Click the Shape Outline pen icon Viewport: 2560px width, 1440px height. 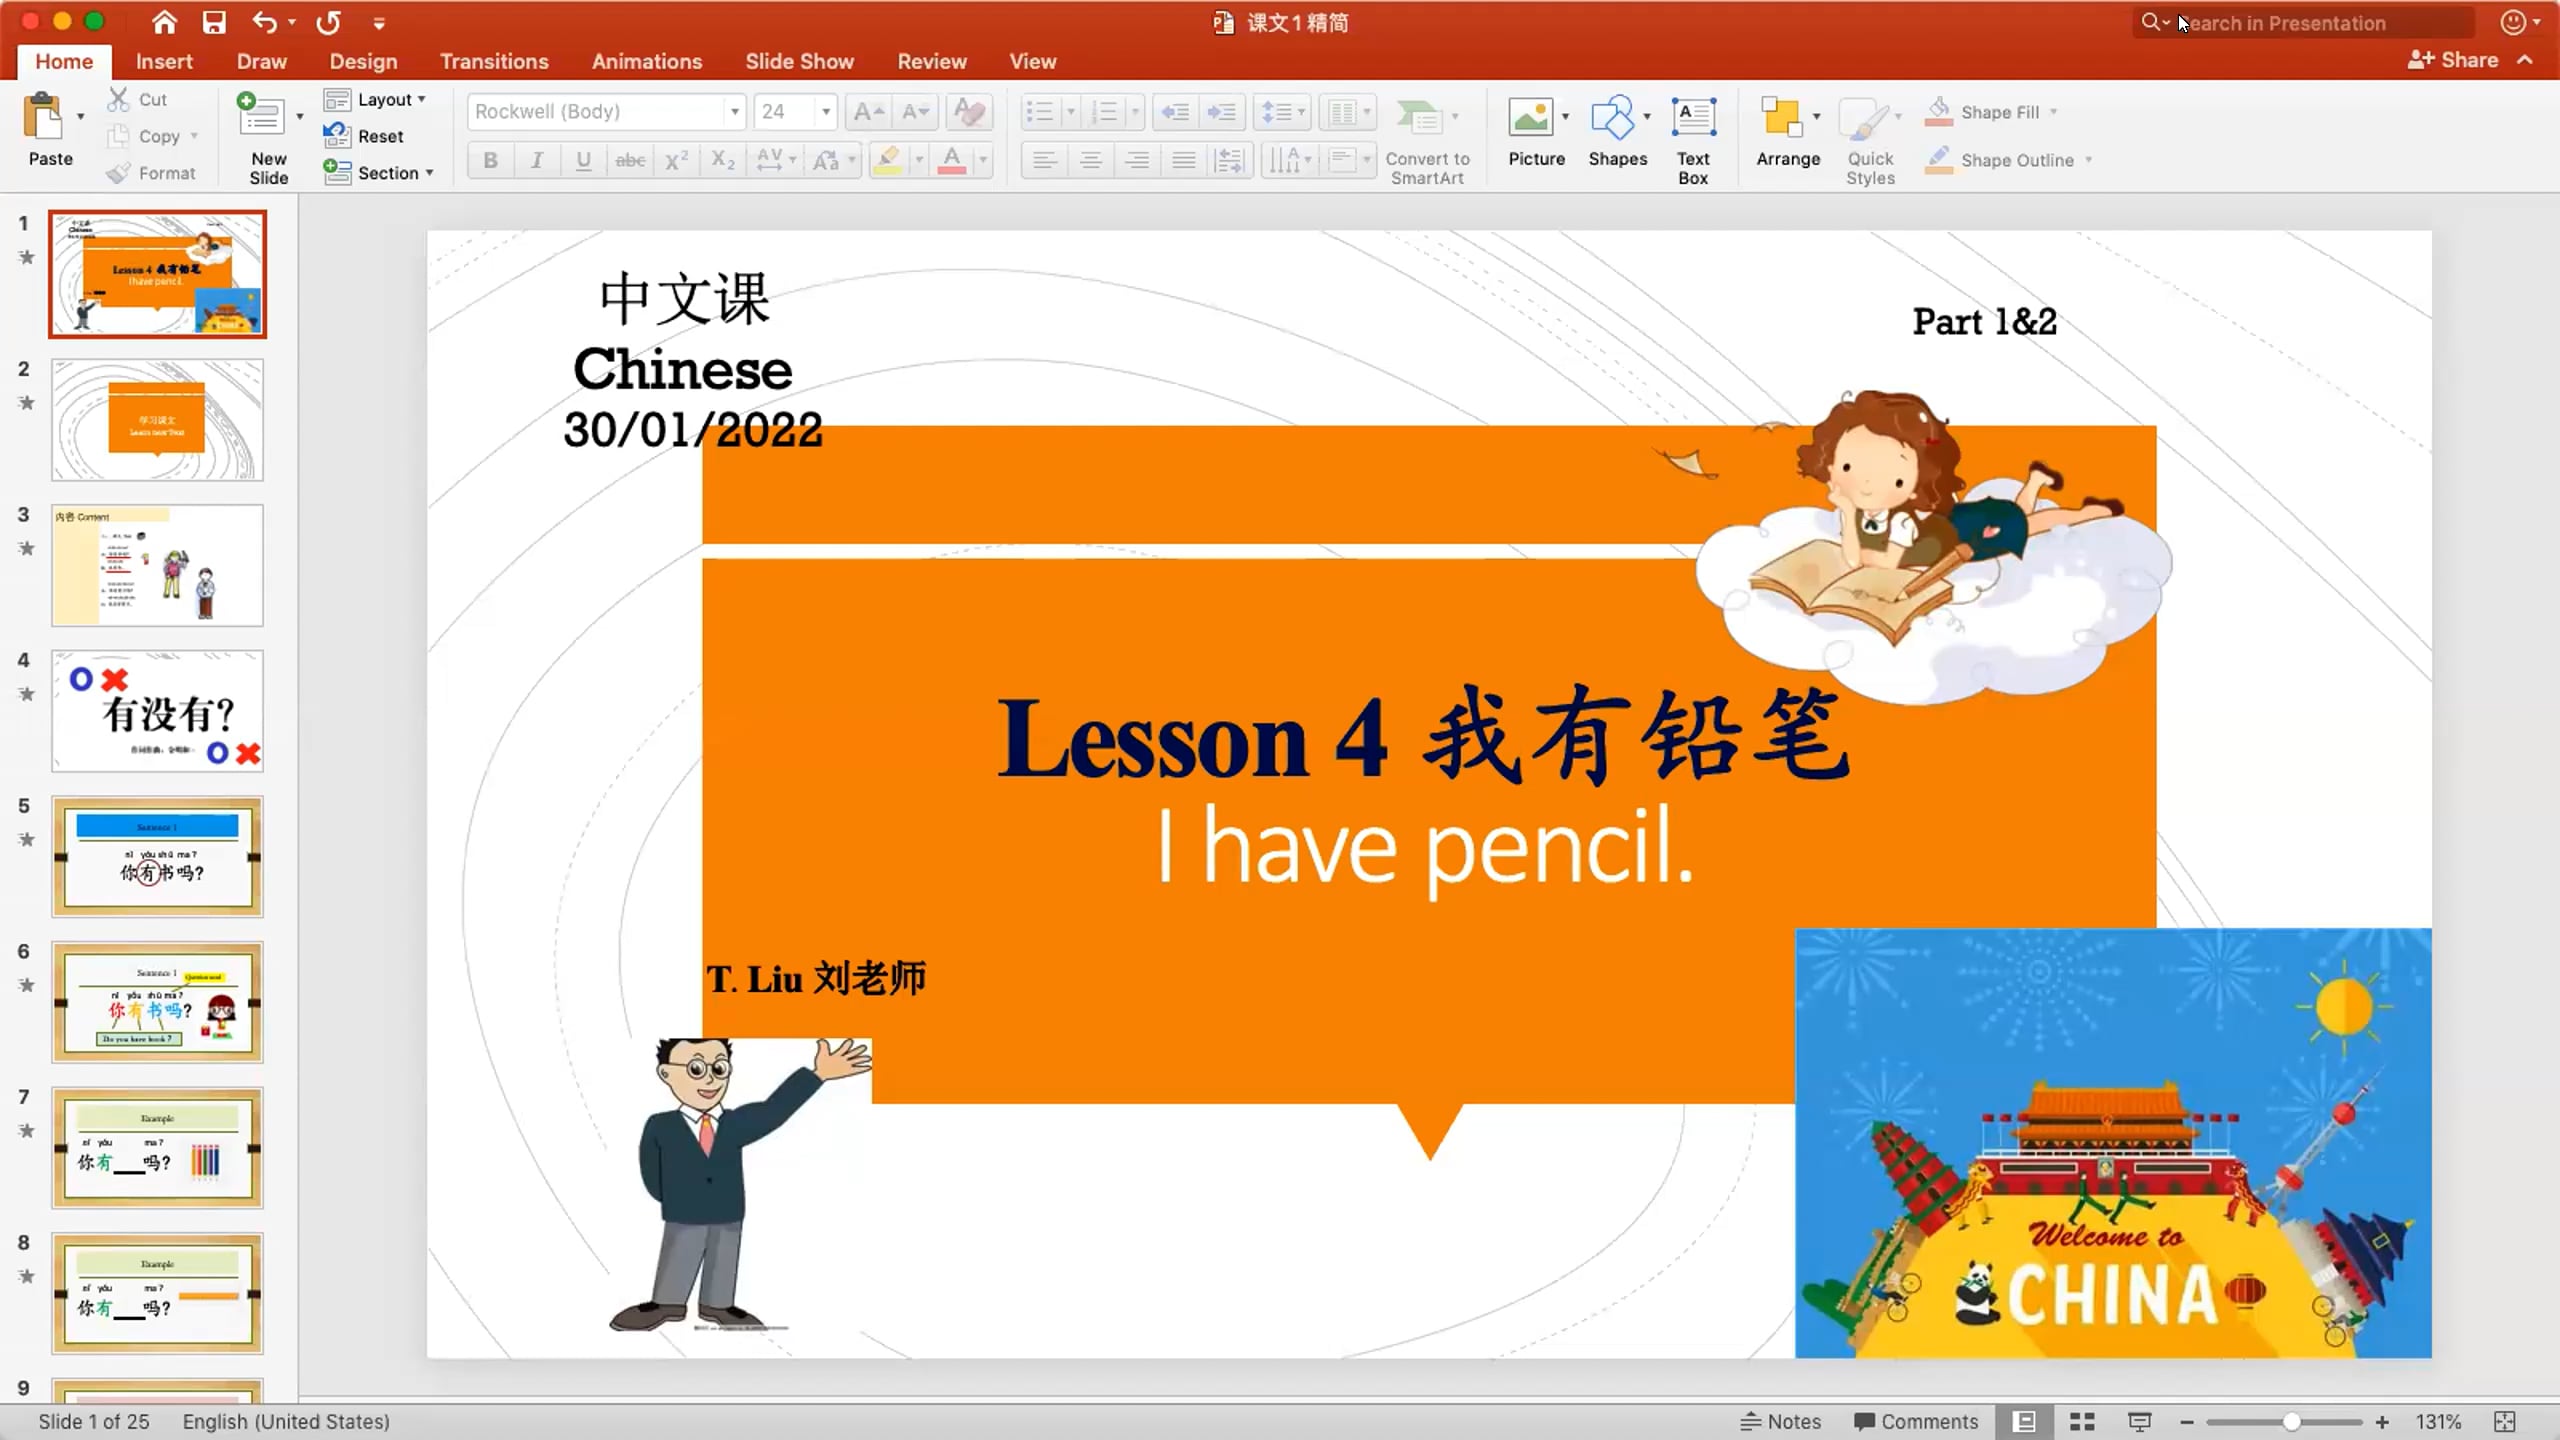point(1939,159)
